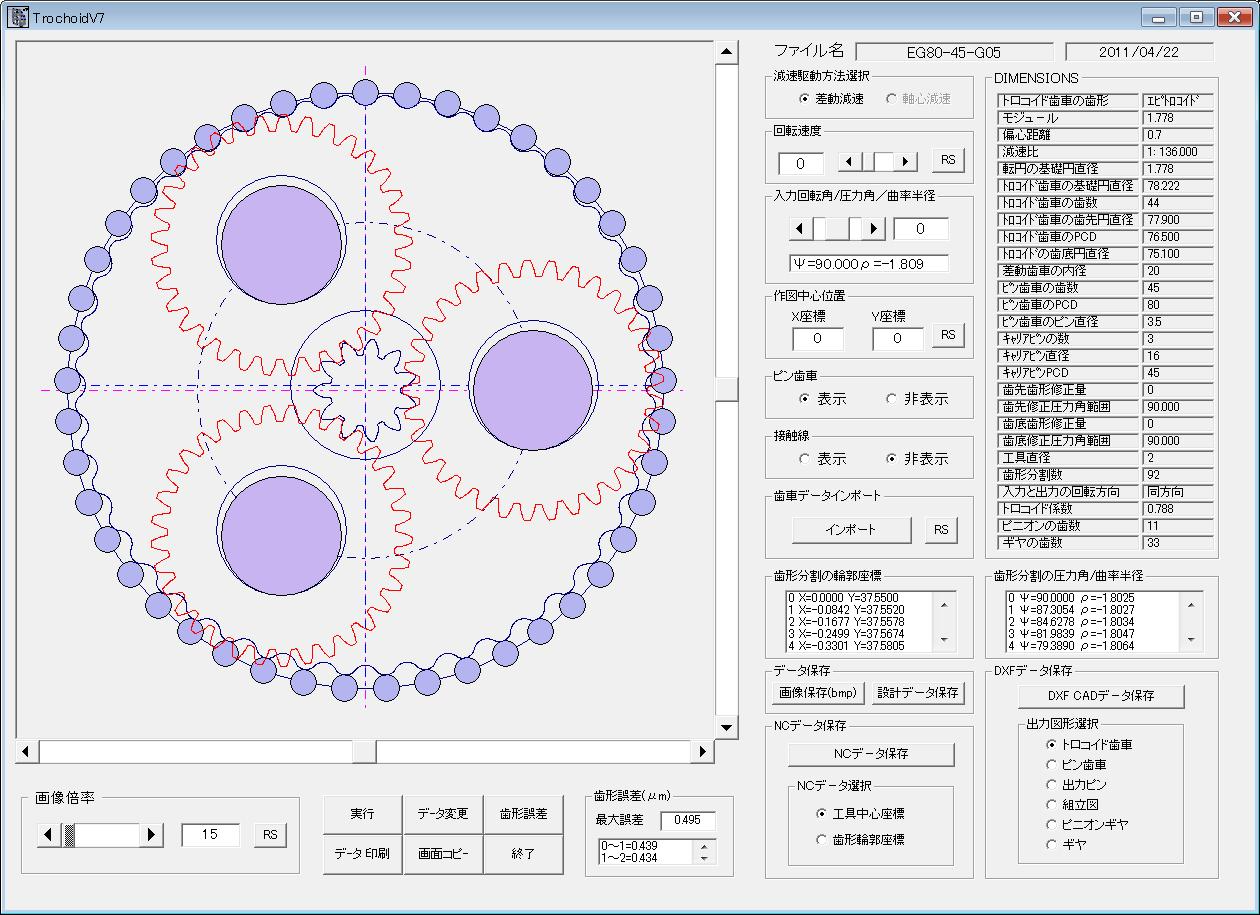
Task: Select 非表示 for ピン歯車
Action: pos(892,399)
